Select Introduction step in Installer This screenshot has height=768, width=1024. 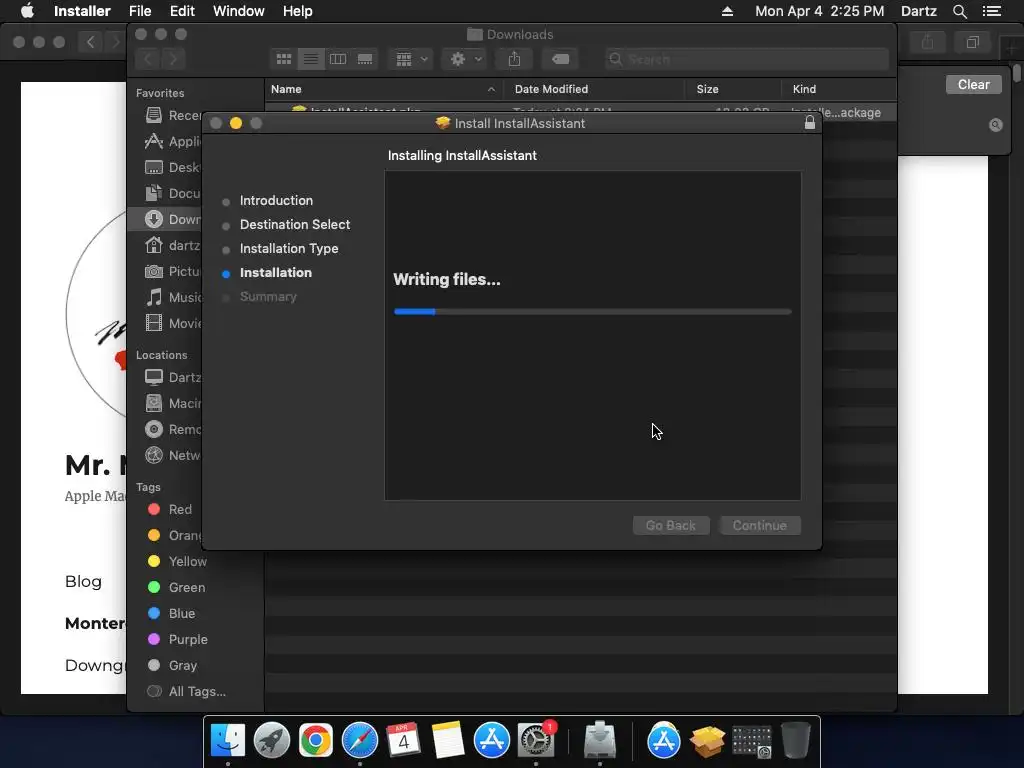(276, 200)
